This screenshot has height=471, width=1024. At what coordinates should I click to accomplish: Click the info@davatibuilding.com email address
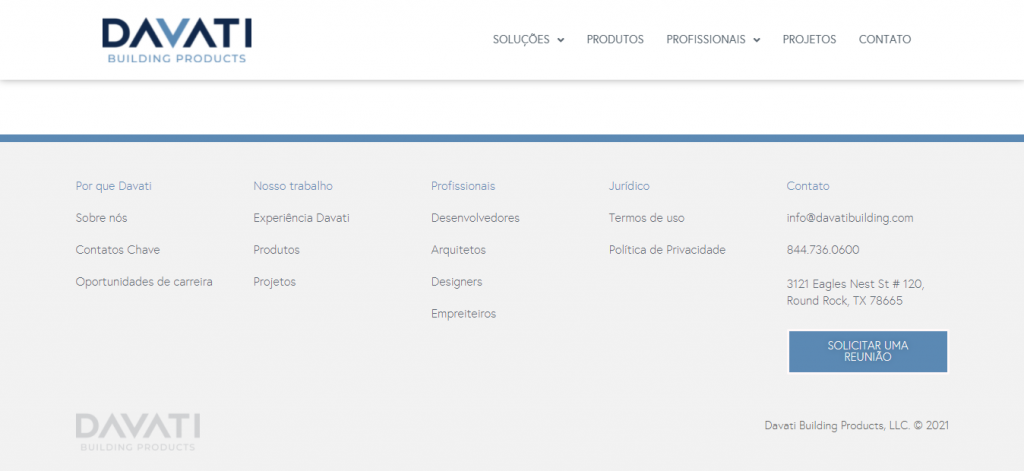tap(850, 218)
